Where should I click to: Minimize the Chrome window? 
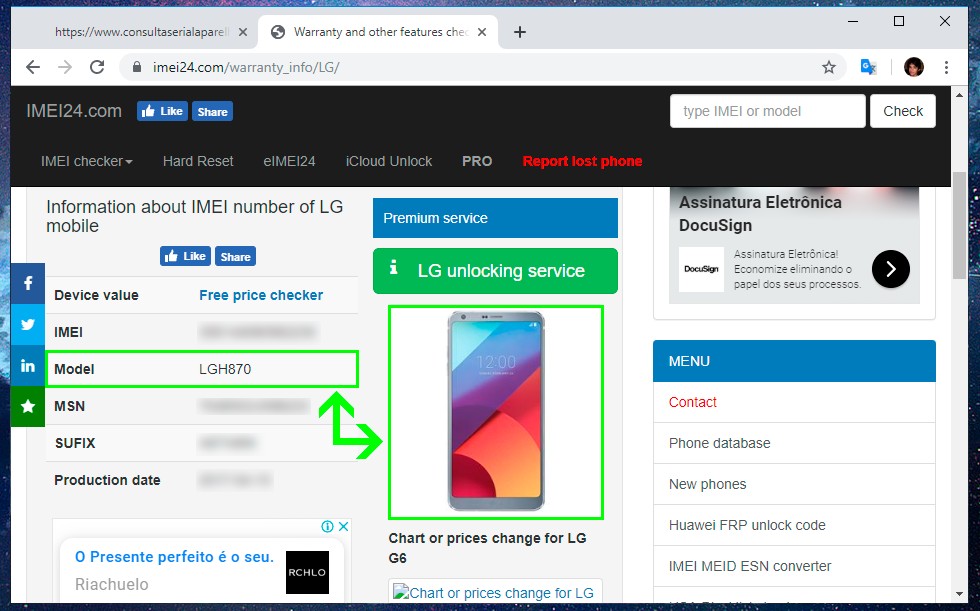point(852,21)
